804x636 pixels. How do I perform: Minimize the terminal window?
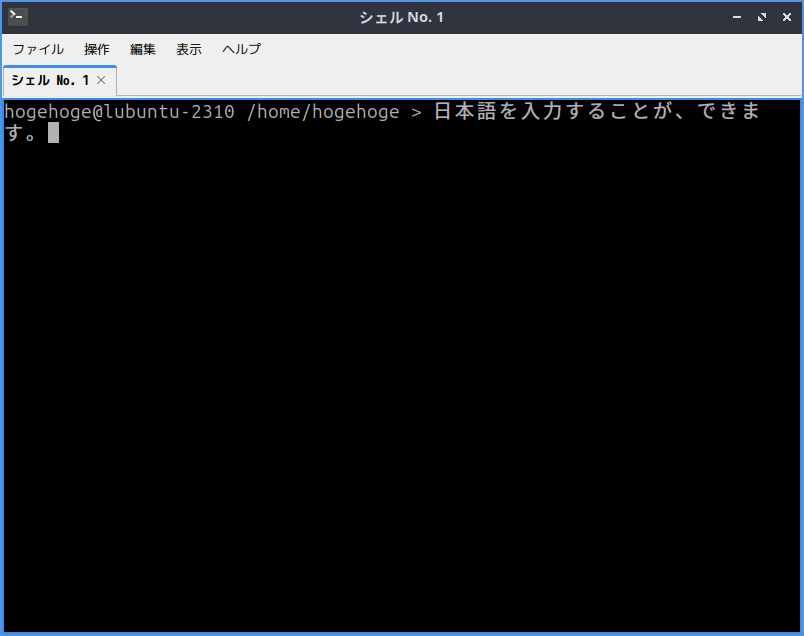tap(737, 17)
